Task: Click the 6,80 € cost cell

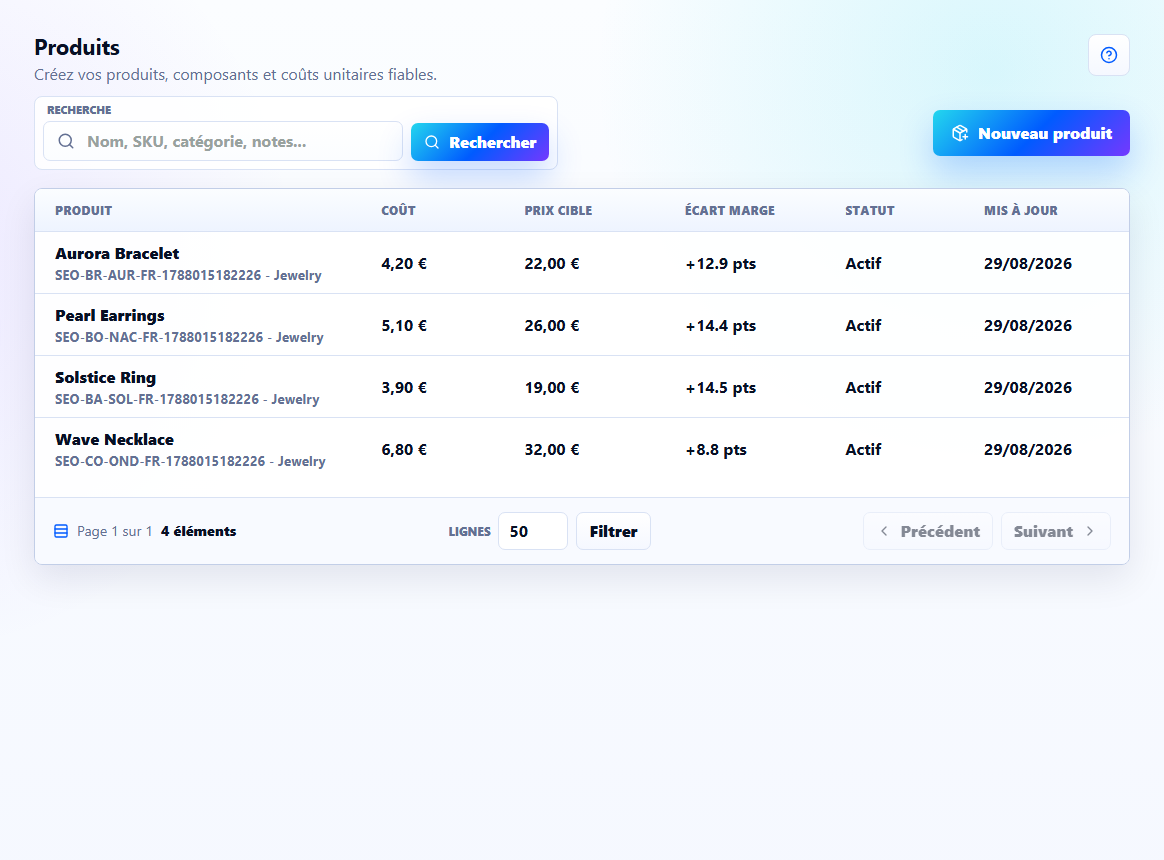Action: [404, 450]
